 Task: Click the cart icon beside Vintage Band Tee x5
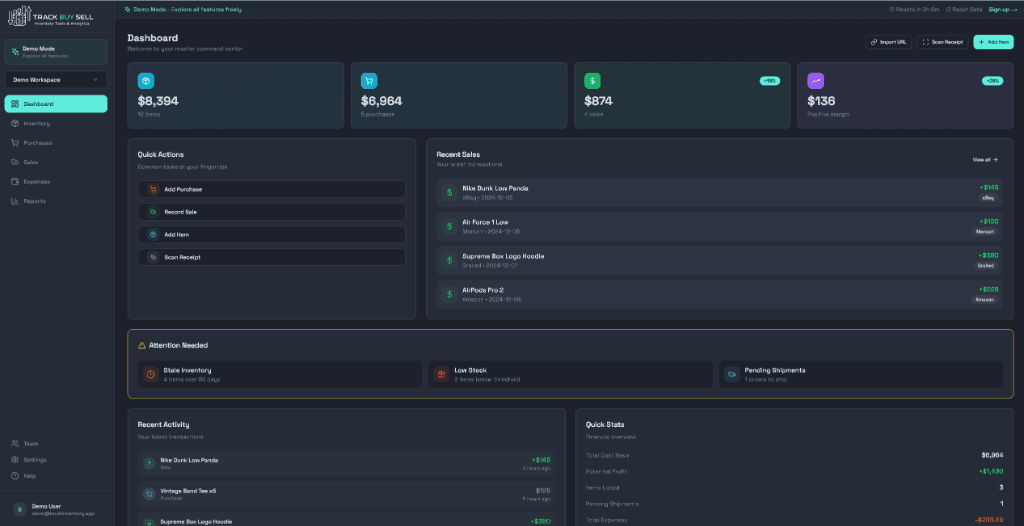click(149, 494)
